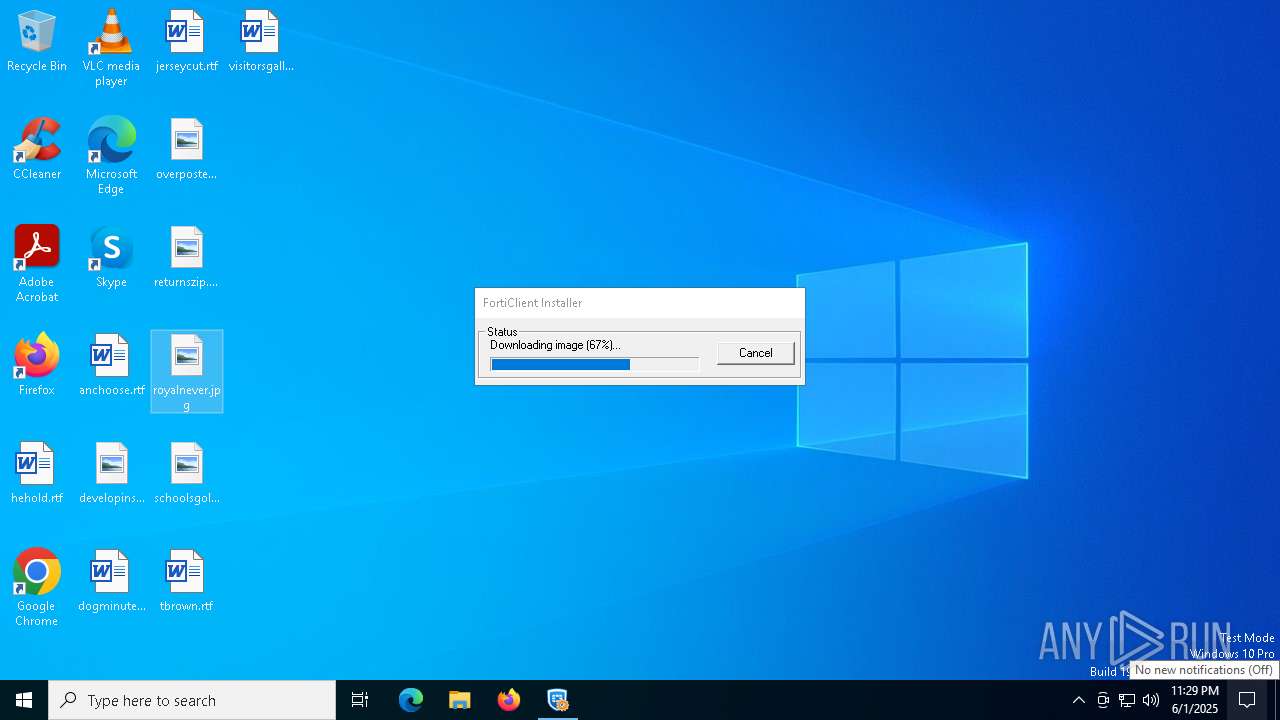Switch to FortiClient installer taskbar button
Viewport: 1280px width, 720px height.
pyautogui.click(x=558, y=700)
